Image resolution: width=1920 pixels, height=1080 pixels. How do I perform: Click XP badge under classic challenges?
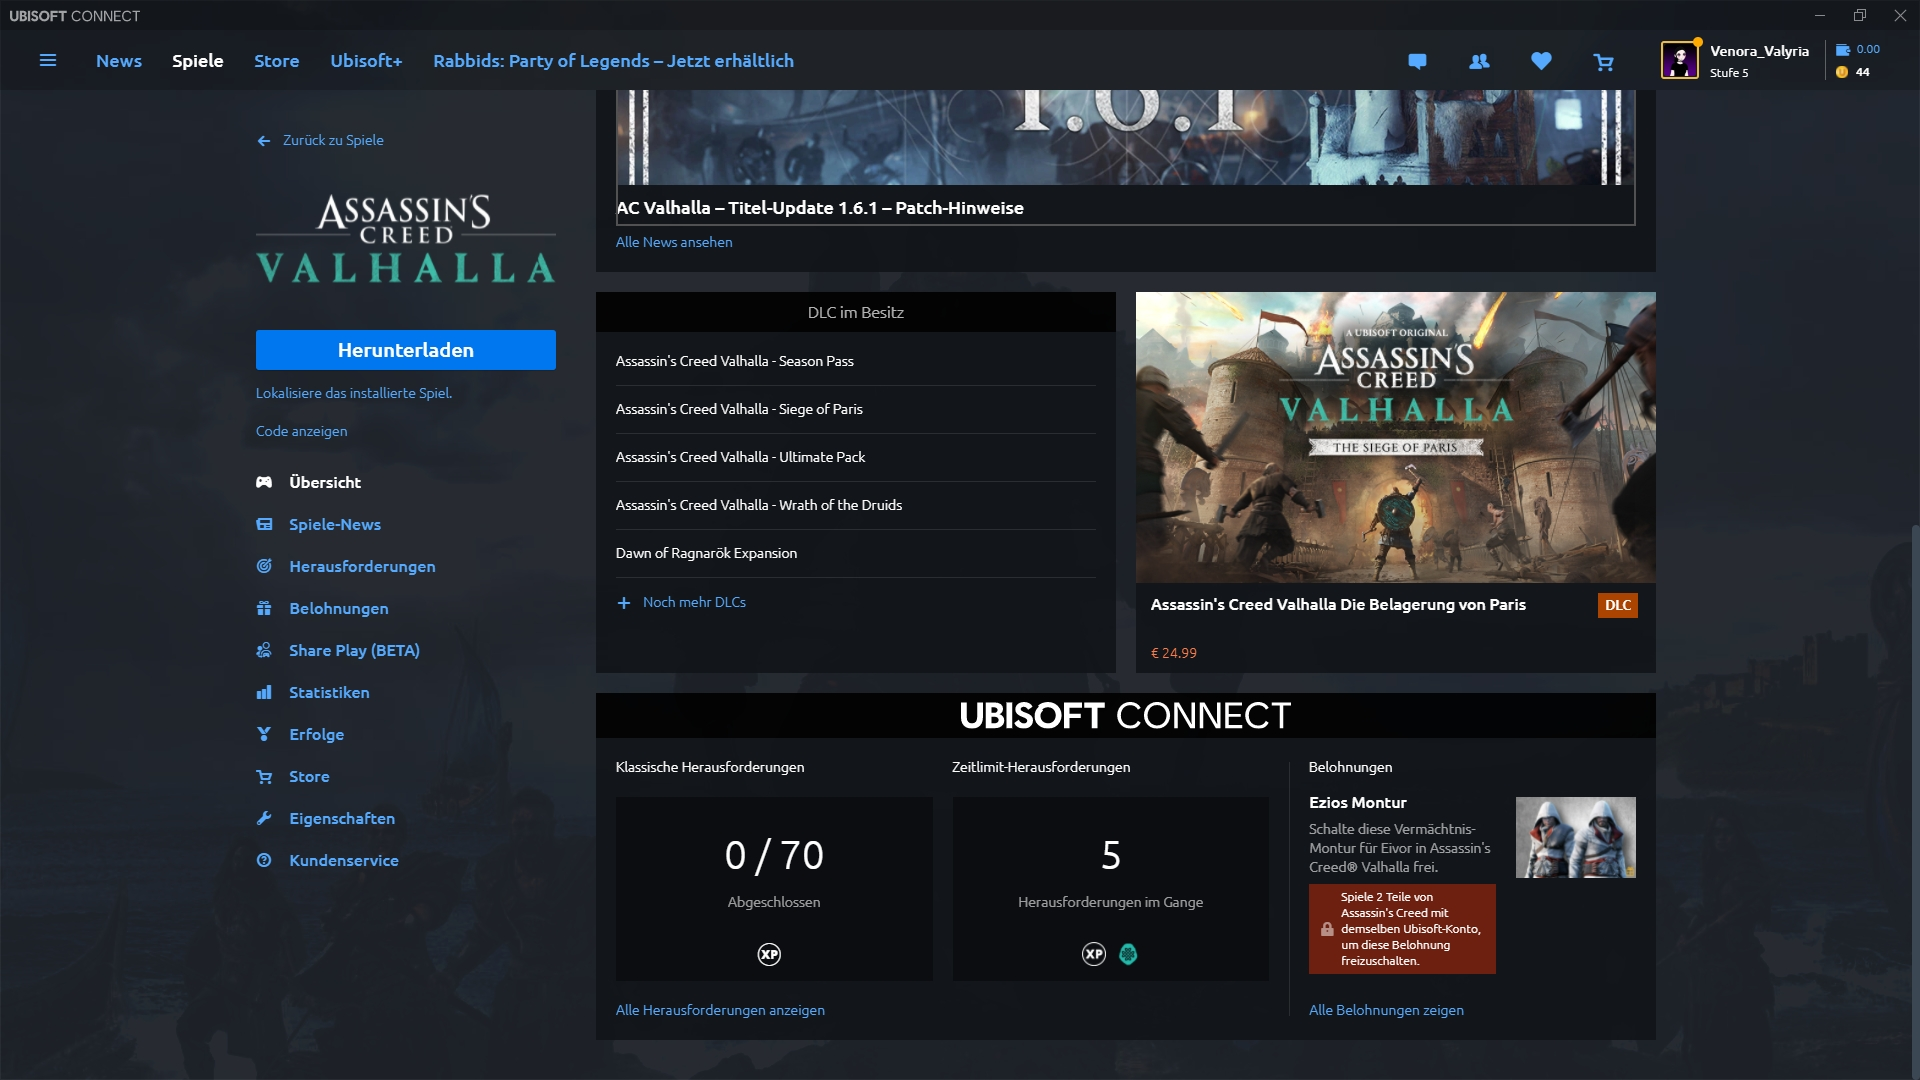click(x=769, y=954)
